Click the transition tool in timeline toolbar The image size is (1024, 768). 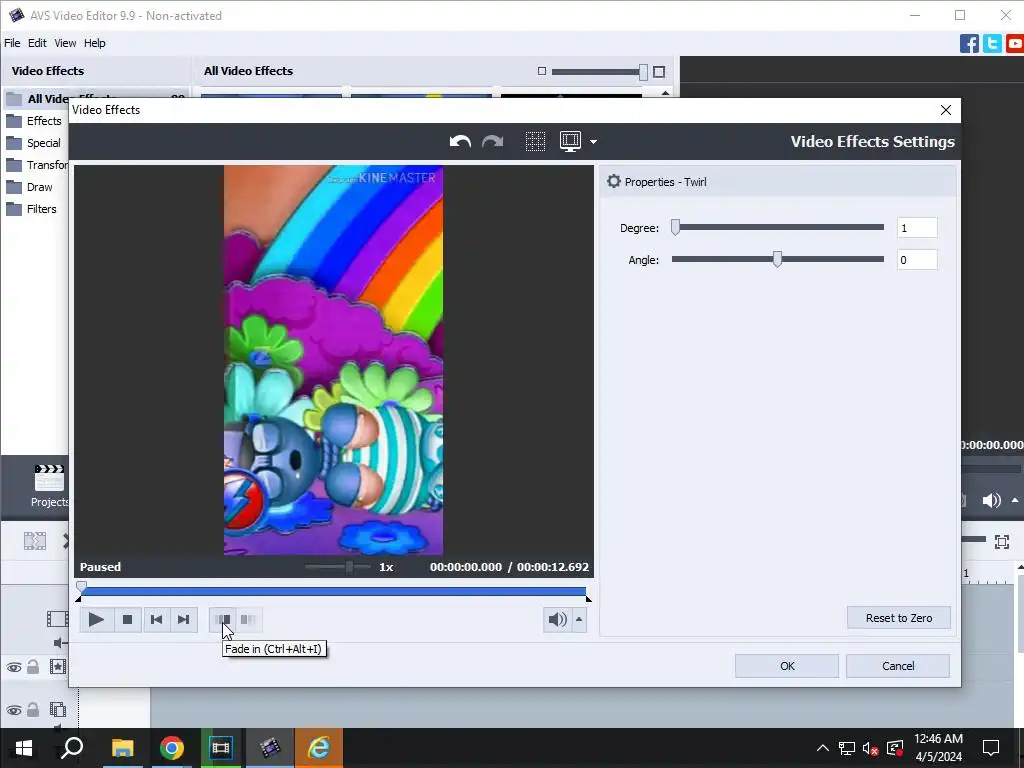[35, 541]
